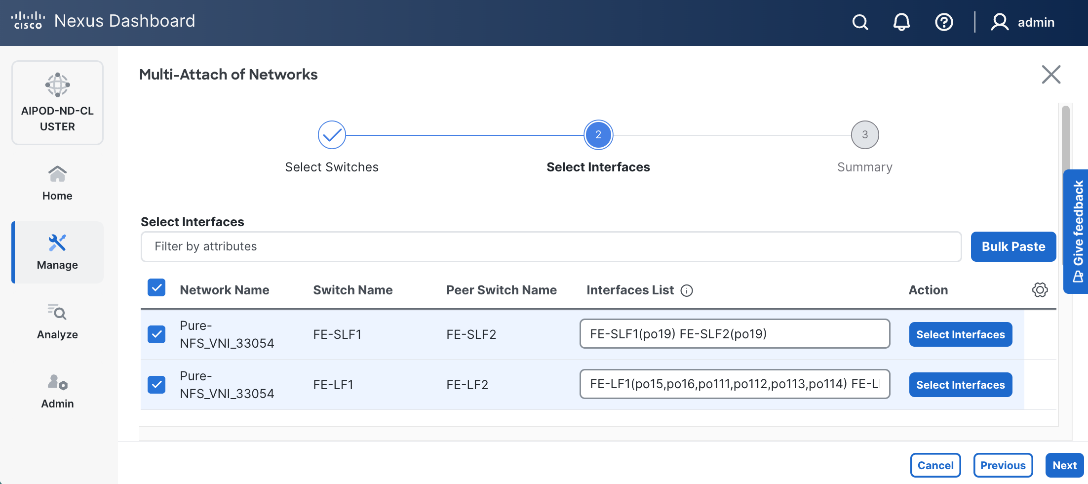Open the notifications bell icon

[901, 22]
